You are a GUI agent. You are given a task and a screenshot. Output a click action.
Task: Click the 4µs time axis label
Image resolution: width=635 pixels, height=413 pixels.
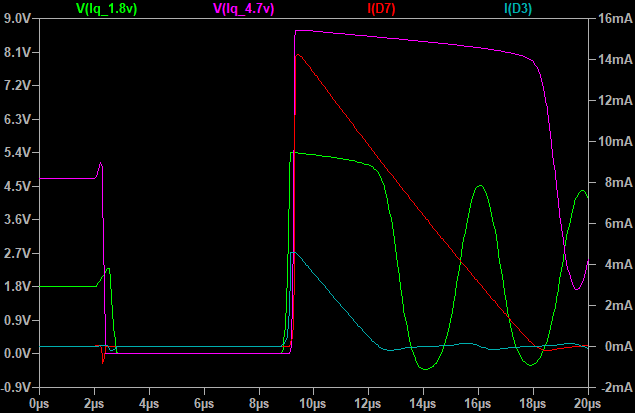[149, 404]
